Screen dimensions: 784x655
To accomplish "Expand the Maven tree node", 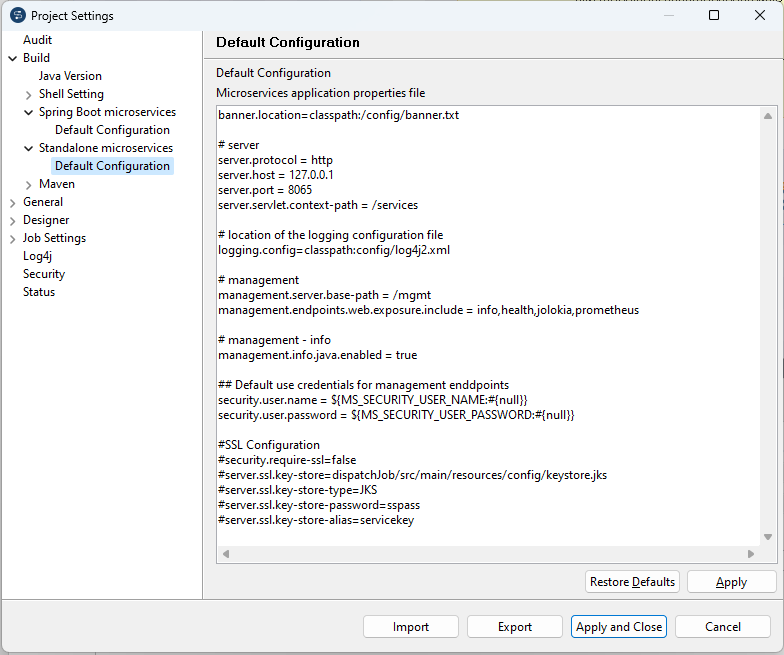I will coord(28,185).
